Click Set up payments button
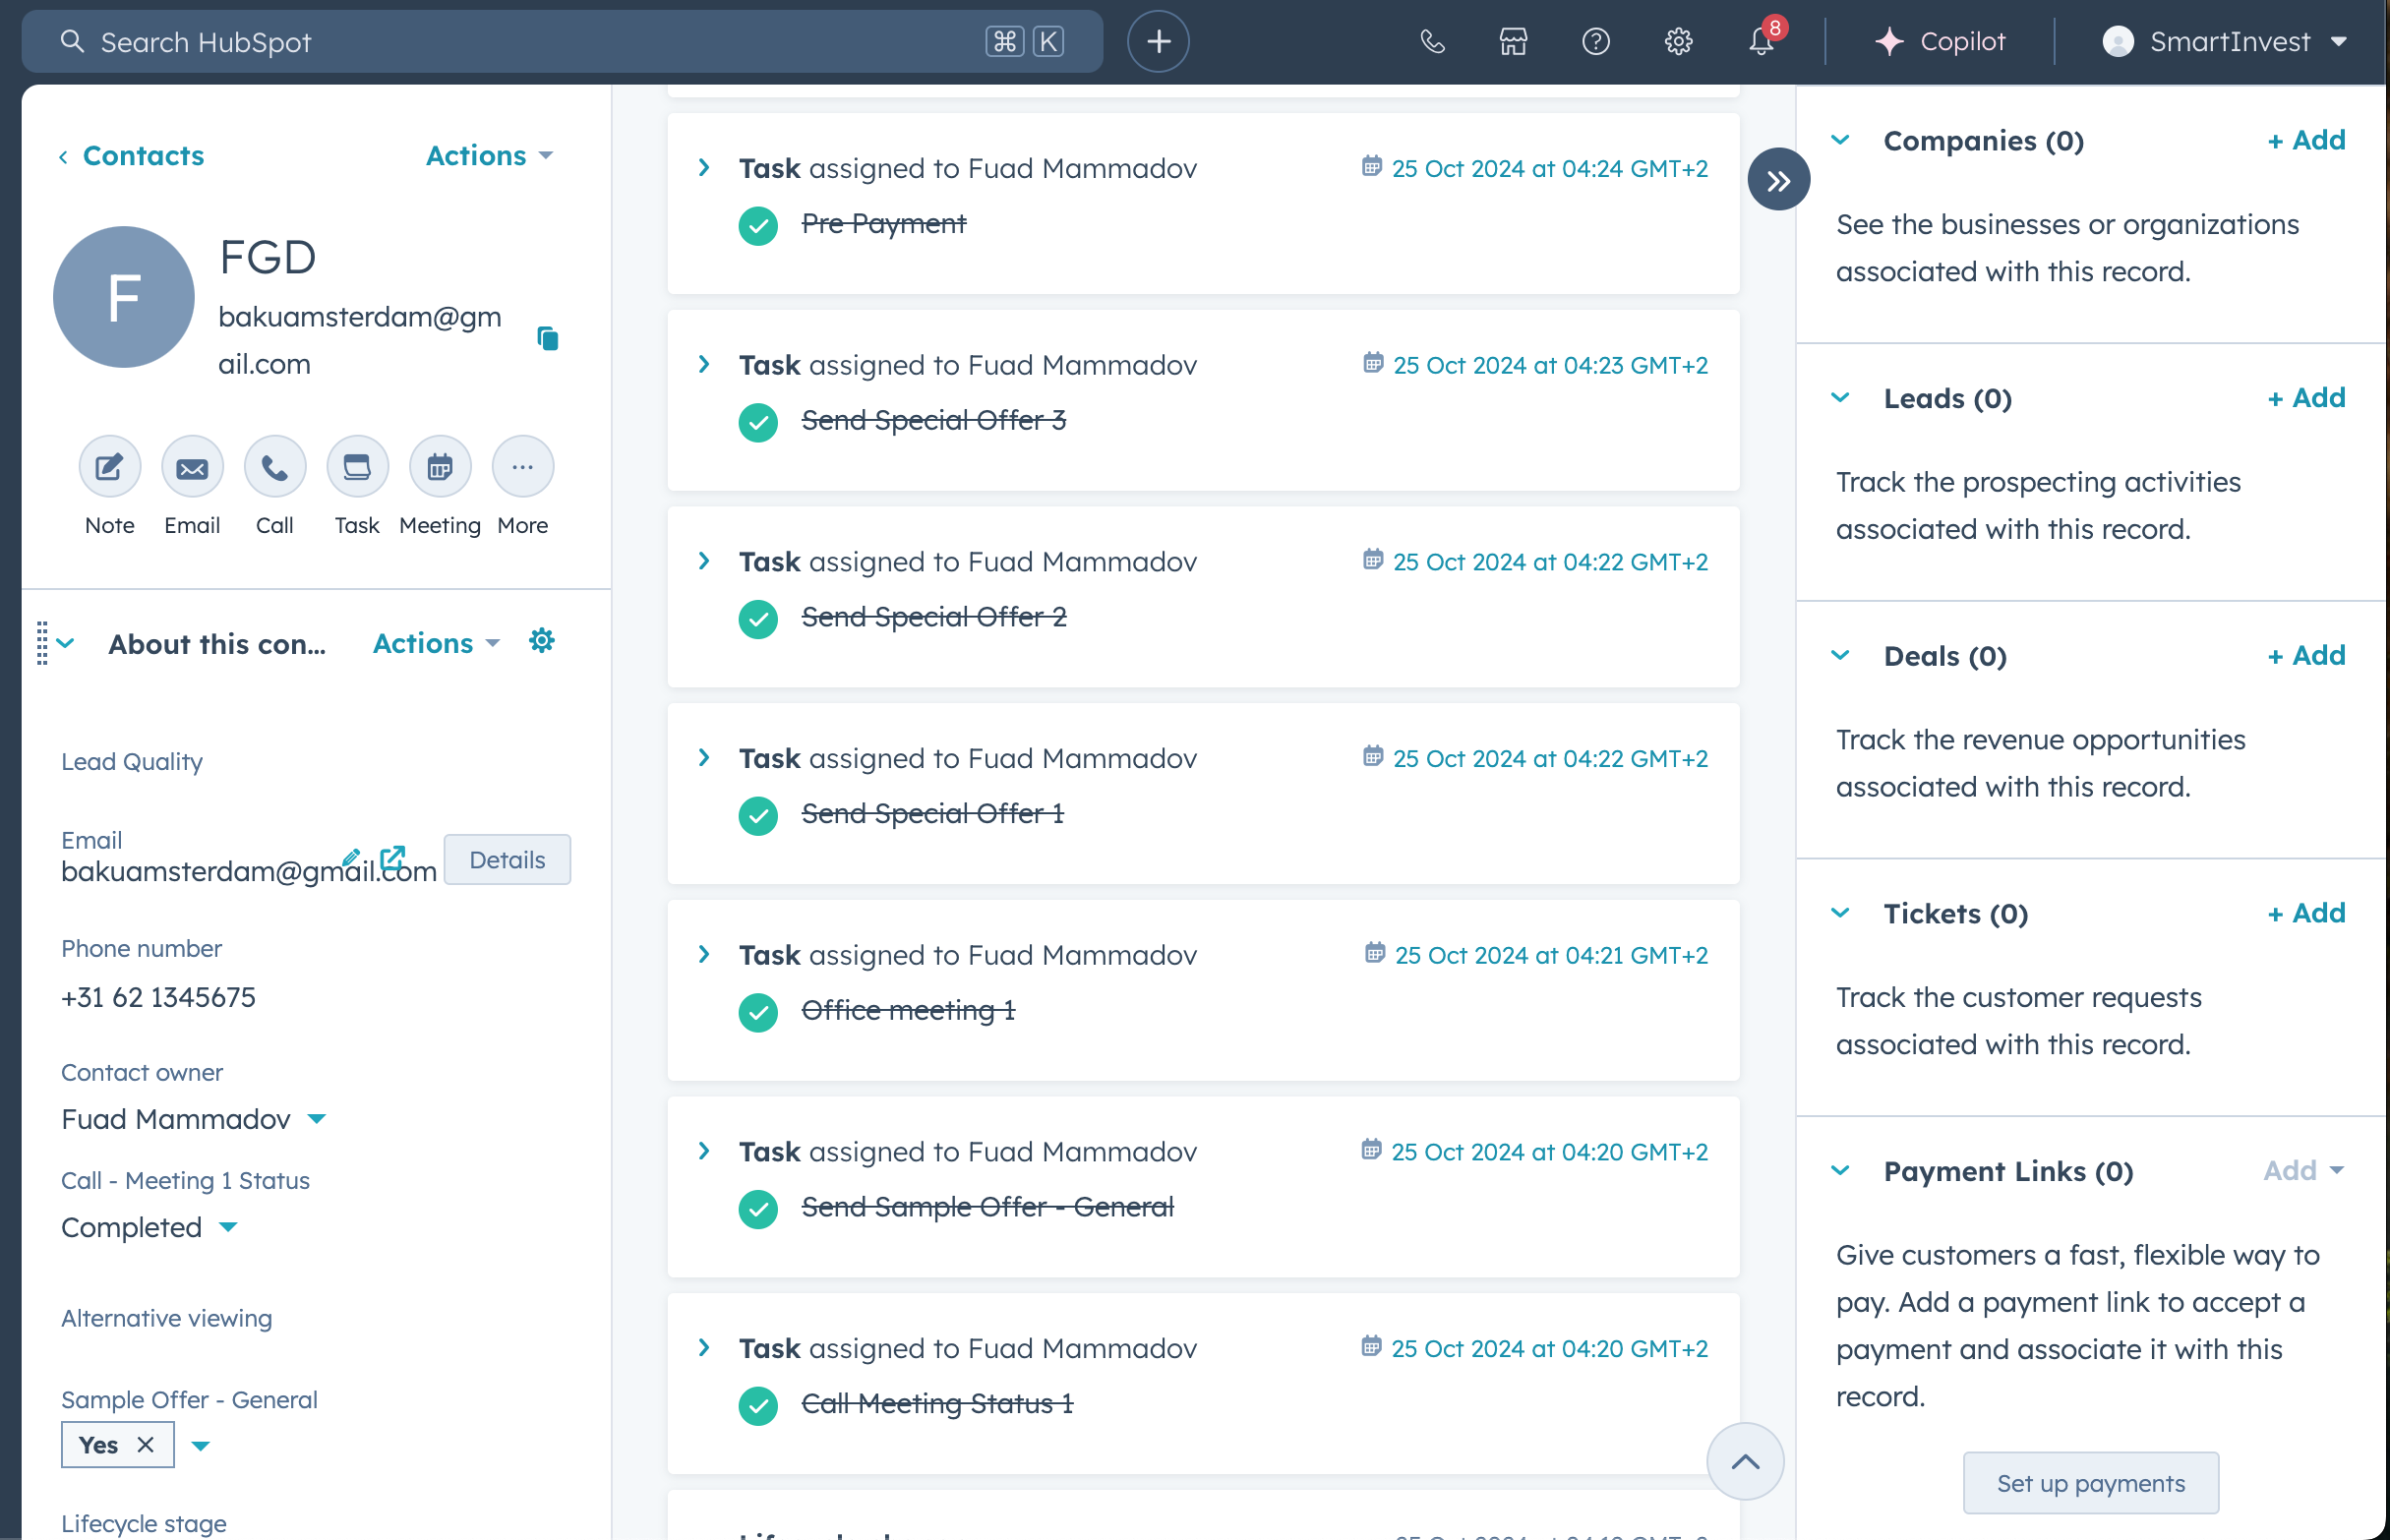The image size is (2390, 1540). point(2091,1483)
